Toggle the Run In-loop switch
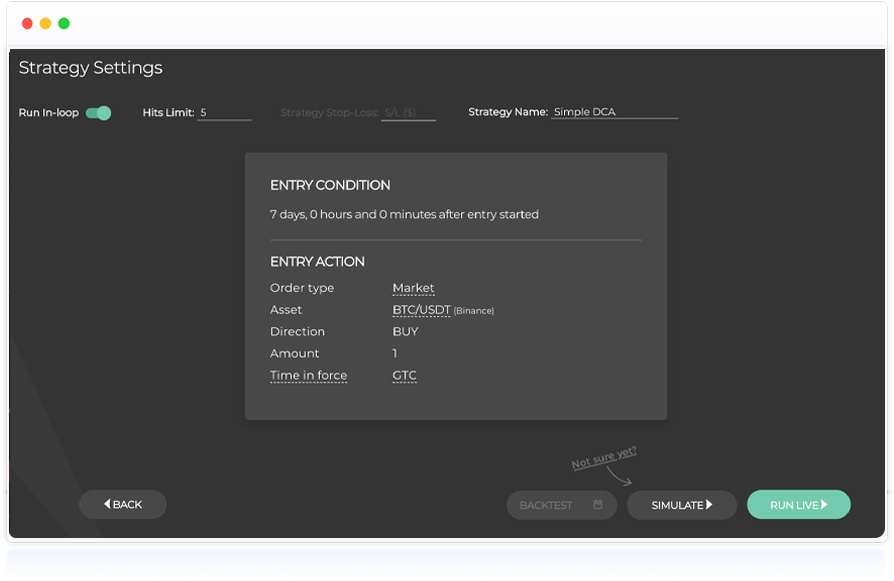 [x=96, y=112]
